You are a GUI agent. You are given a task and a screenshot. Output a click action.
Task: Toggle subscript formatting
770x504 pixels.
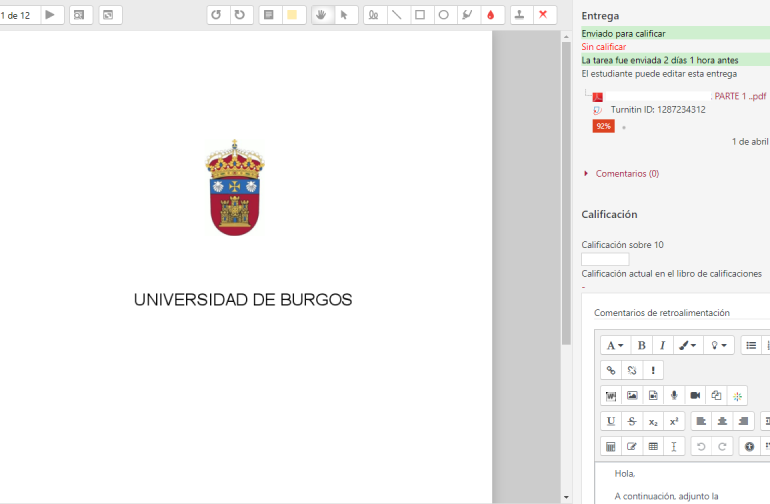point(653,421)
